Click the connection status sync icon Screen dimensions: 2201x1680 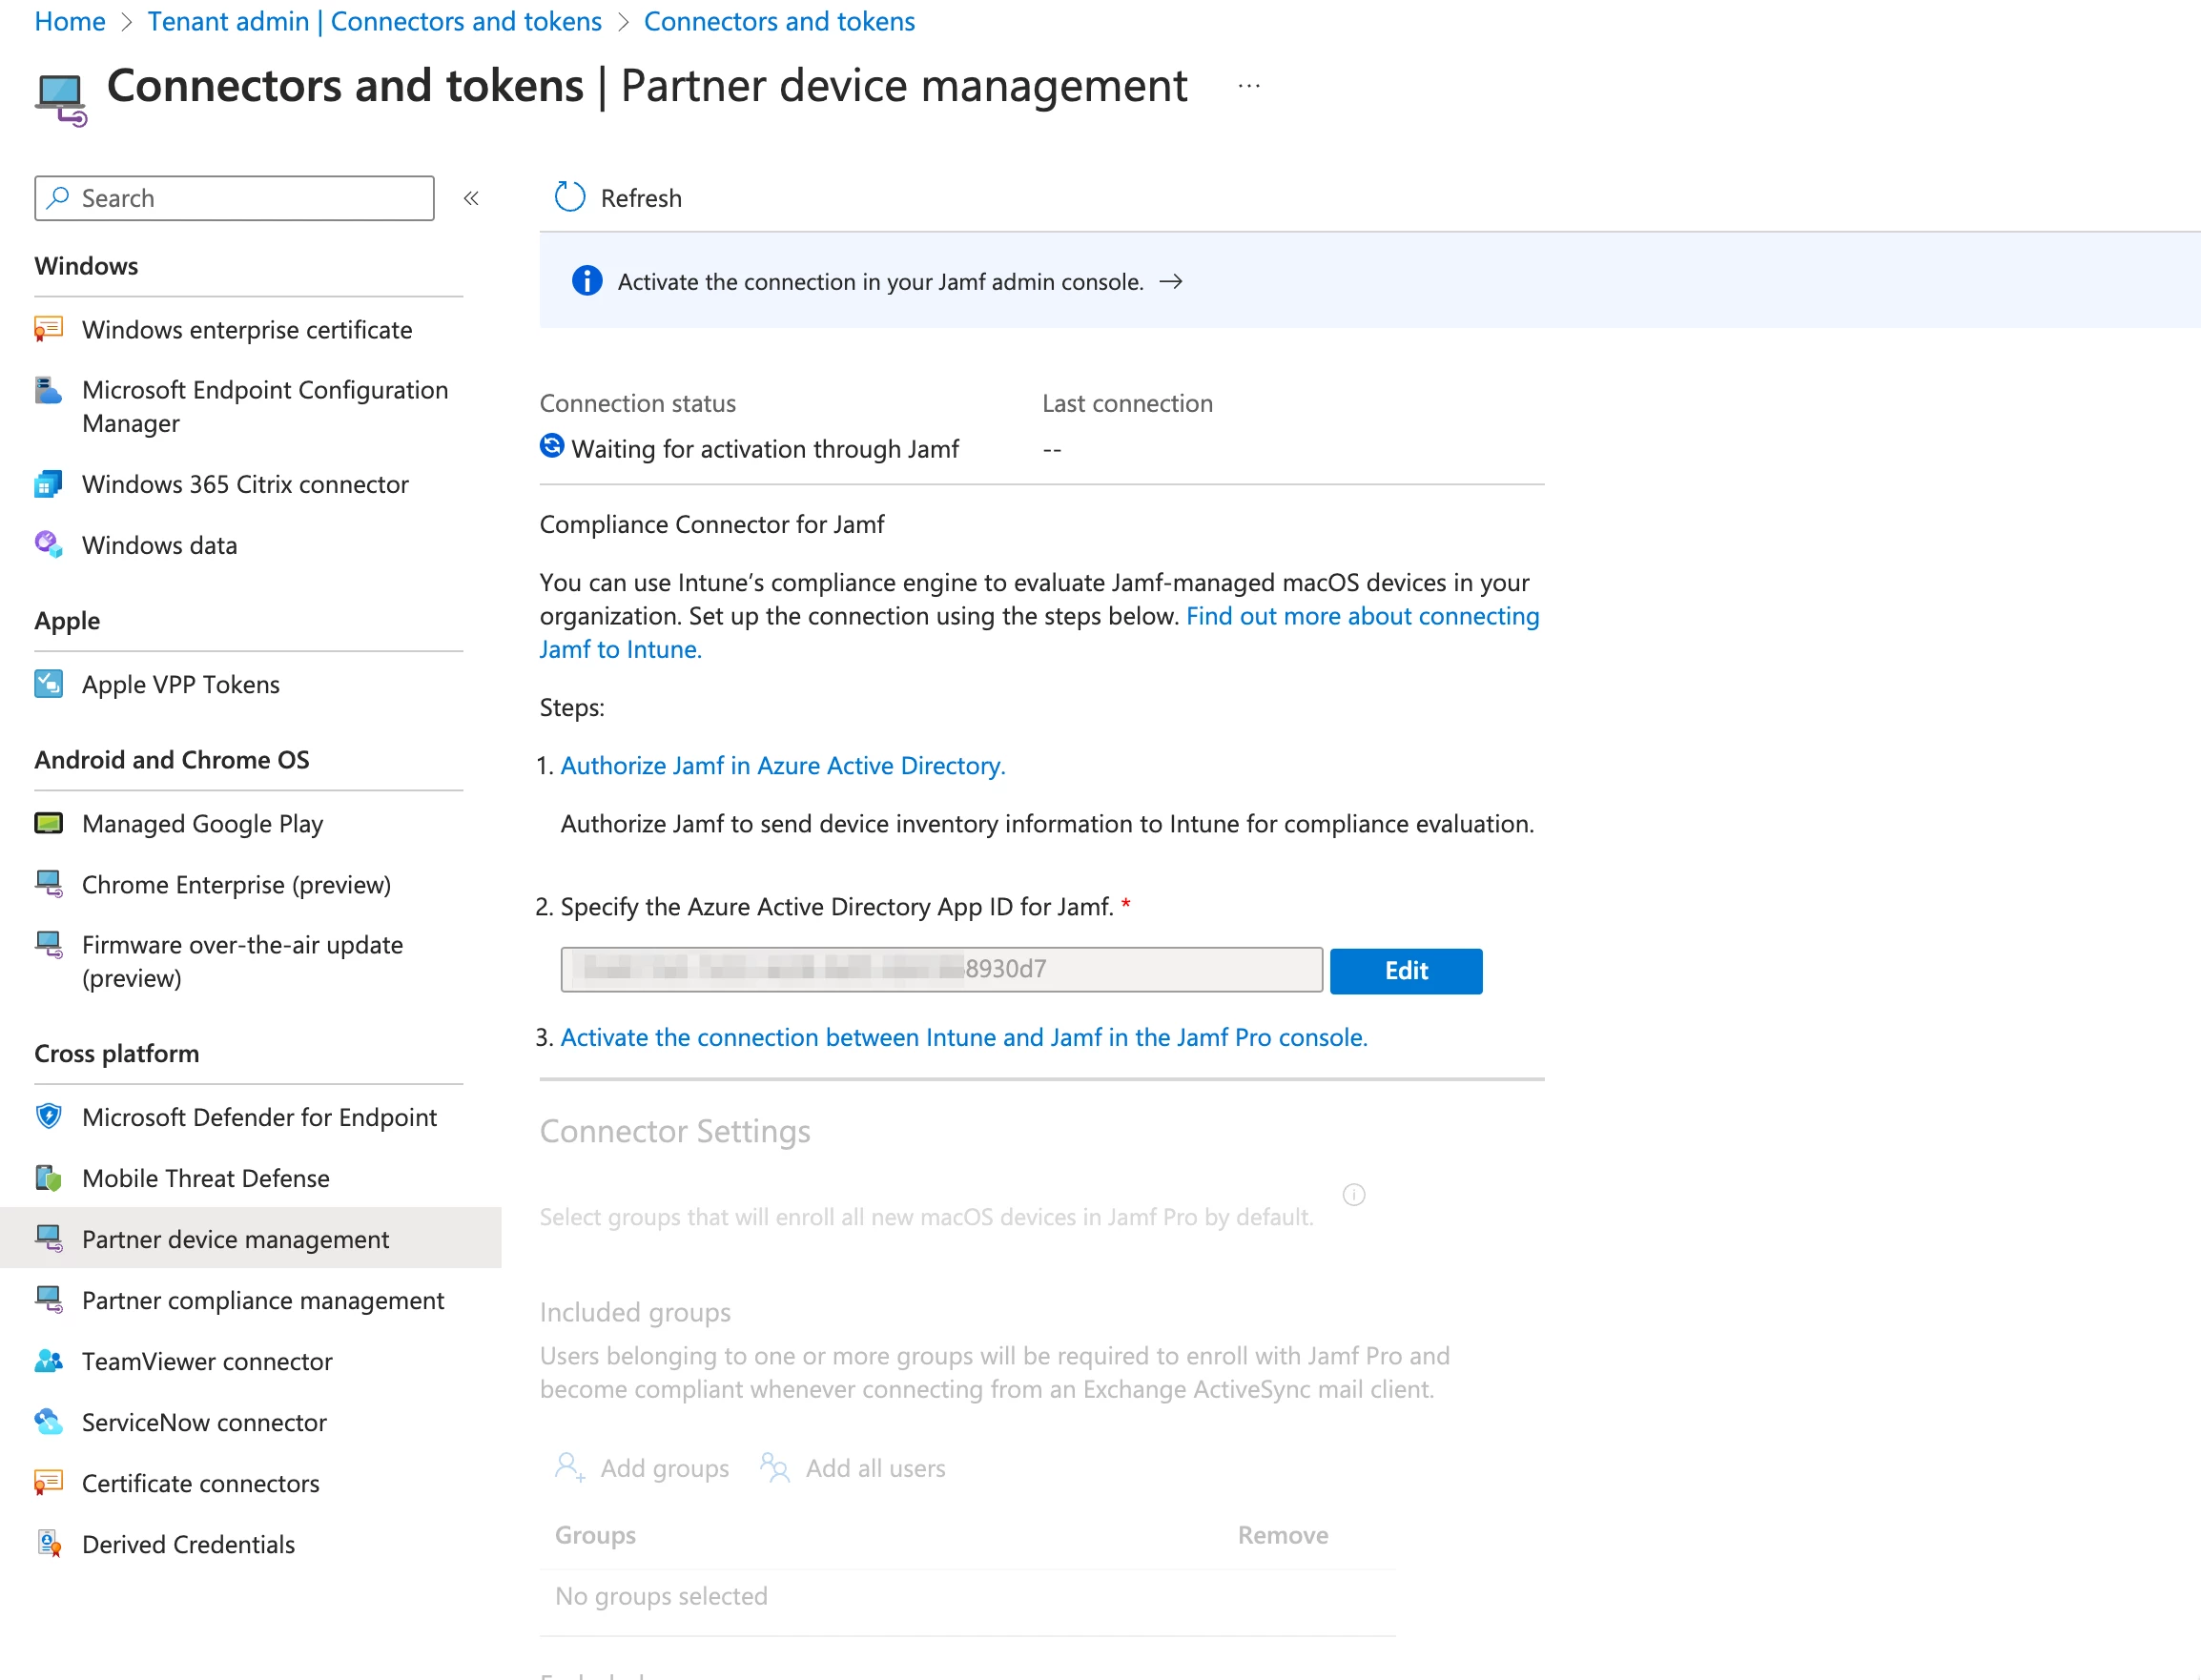click(551, 446)
